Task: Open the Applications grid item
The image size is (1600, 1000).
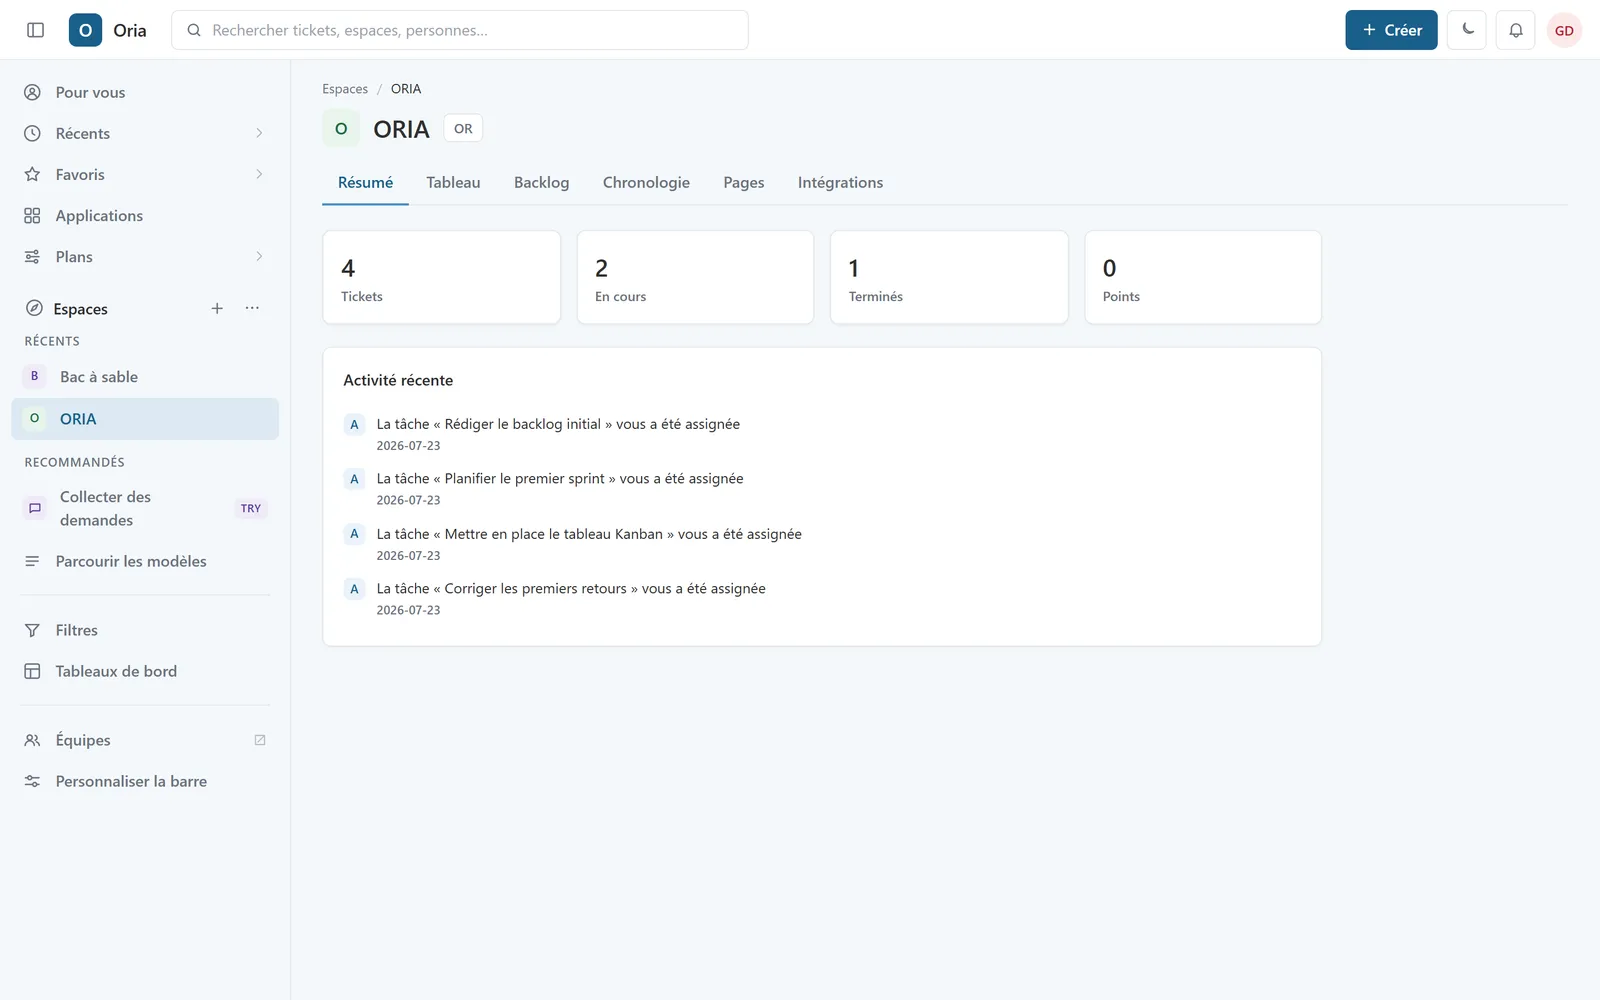Action: pos(145,215)
